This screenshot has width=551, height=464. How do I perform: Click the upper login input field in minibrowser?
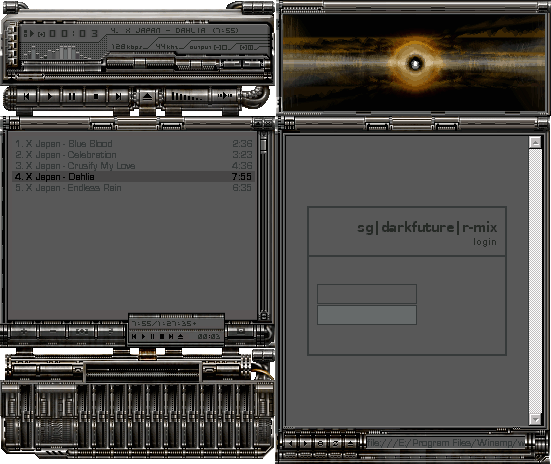[367, 294]
